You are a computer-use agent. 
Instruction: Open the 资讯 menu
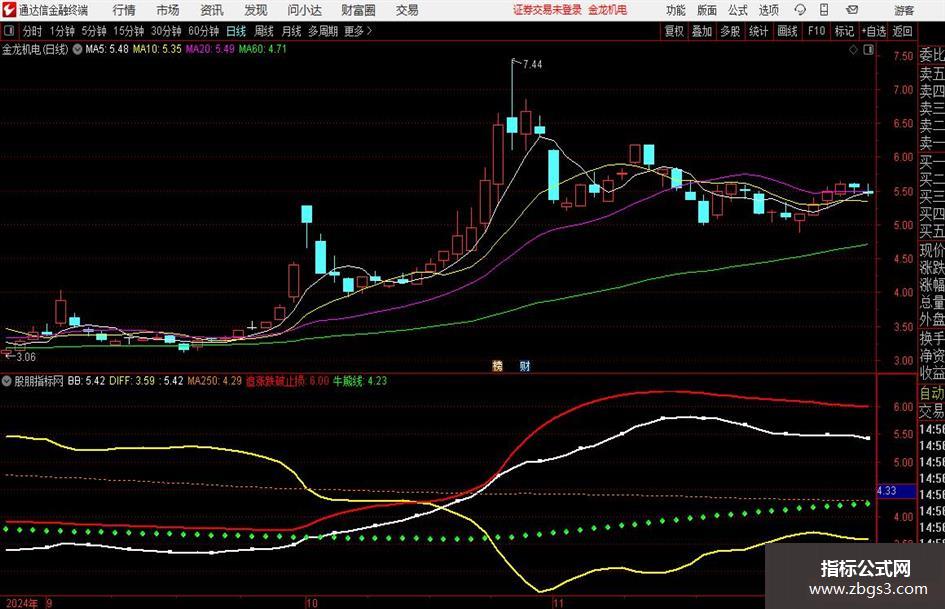tap(212, 10)
